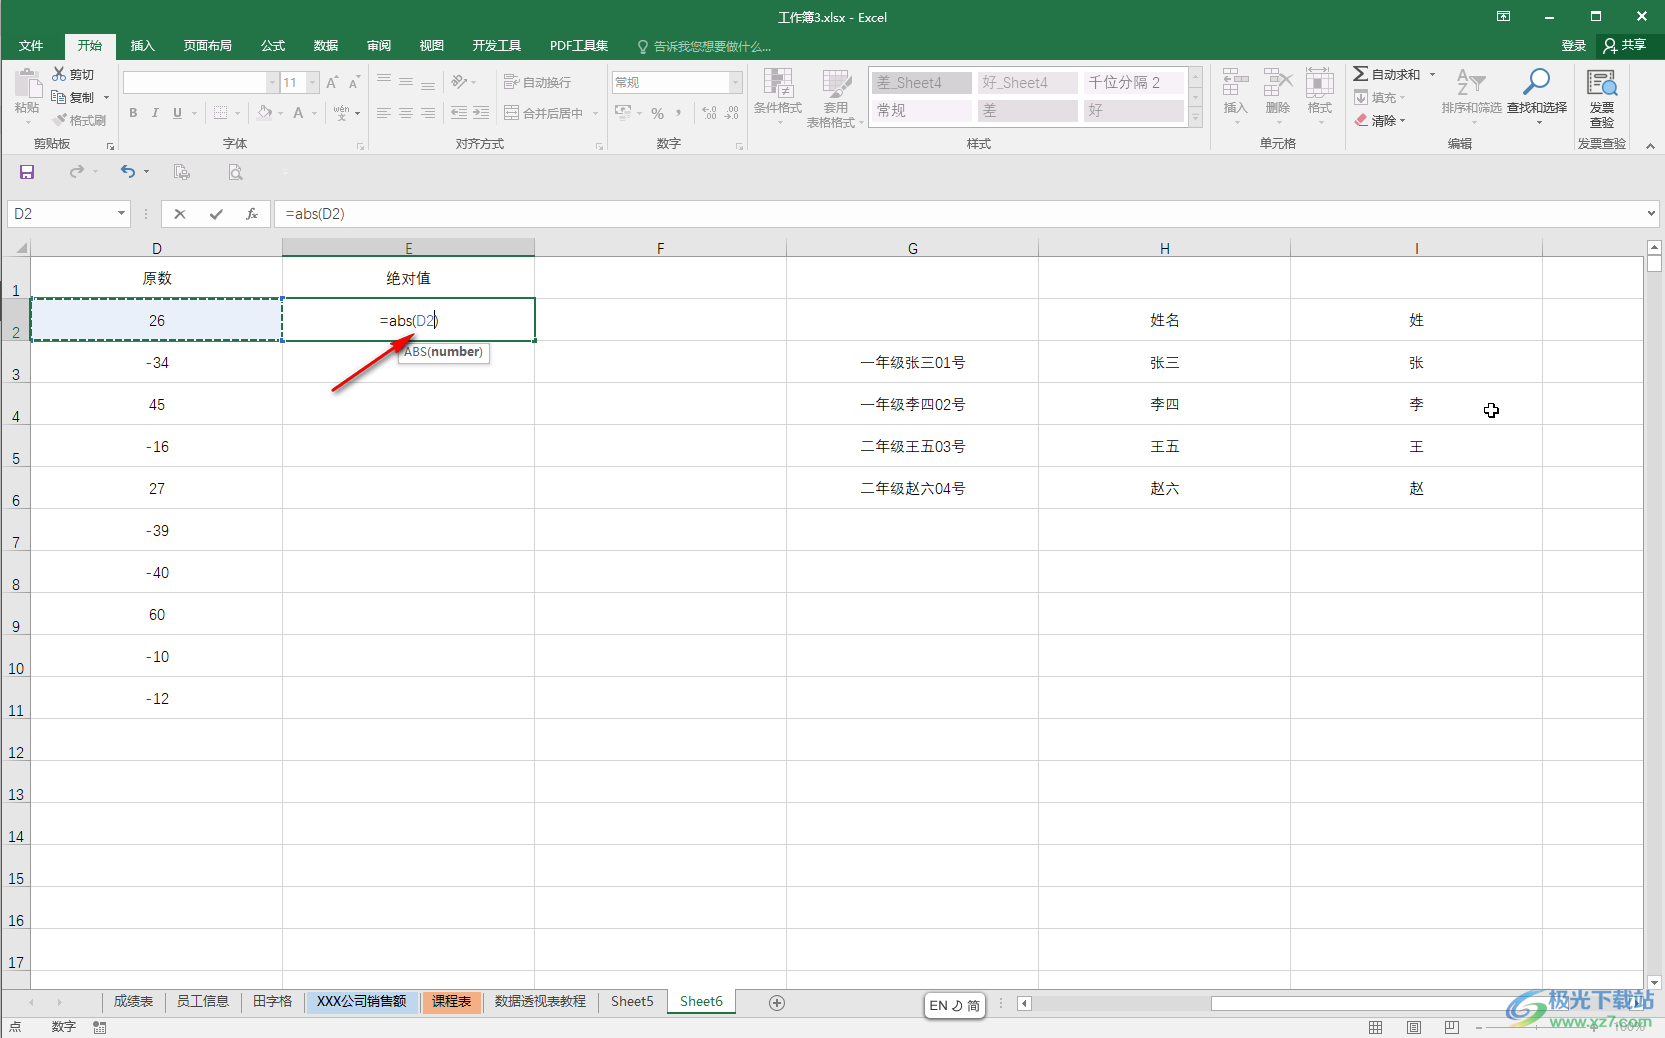
Task: Toggle Underline formatting
Action: pos(177,113)
